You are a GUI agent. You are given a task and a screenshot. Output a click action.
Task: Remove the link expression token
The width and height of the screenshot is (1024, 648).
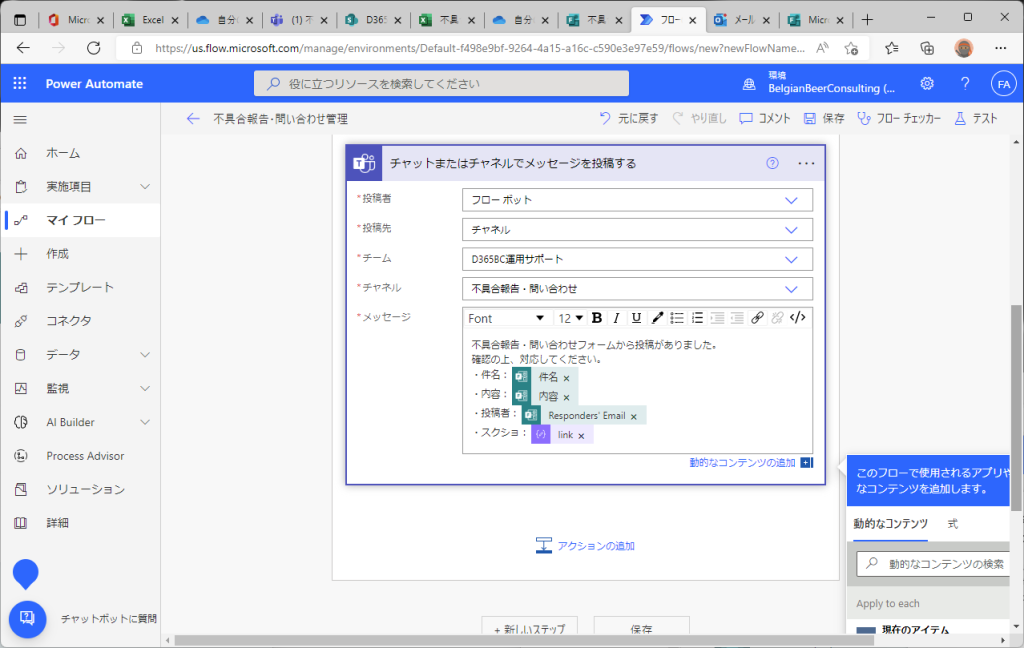coord(581,436)
